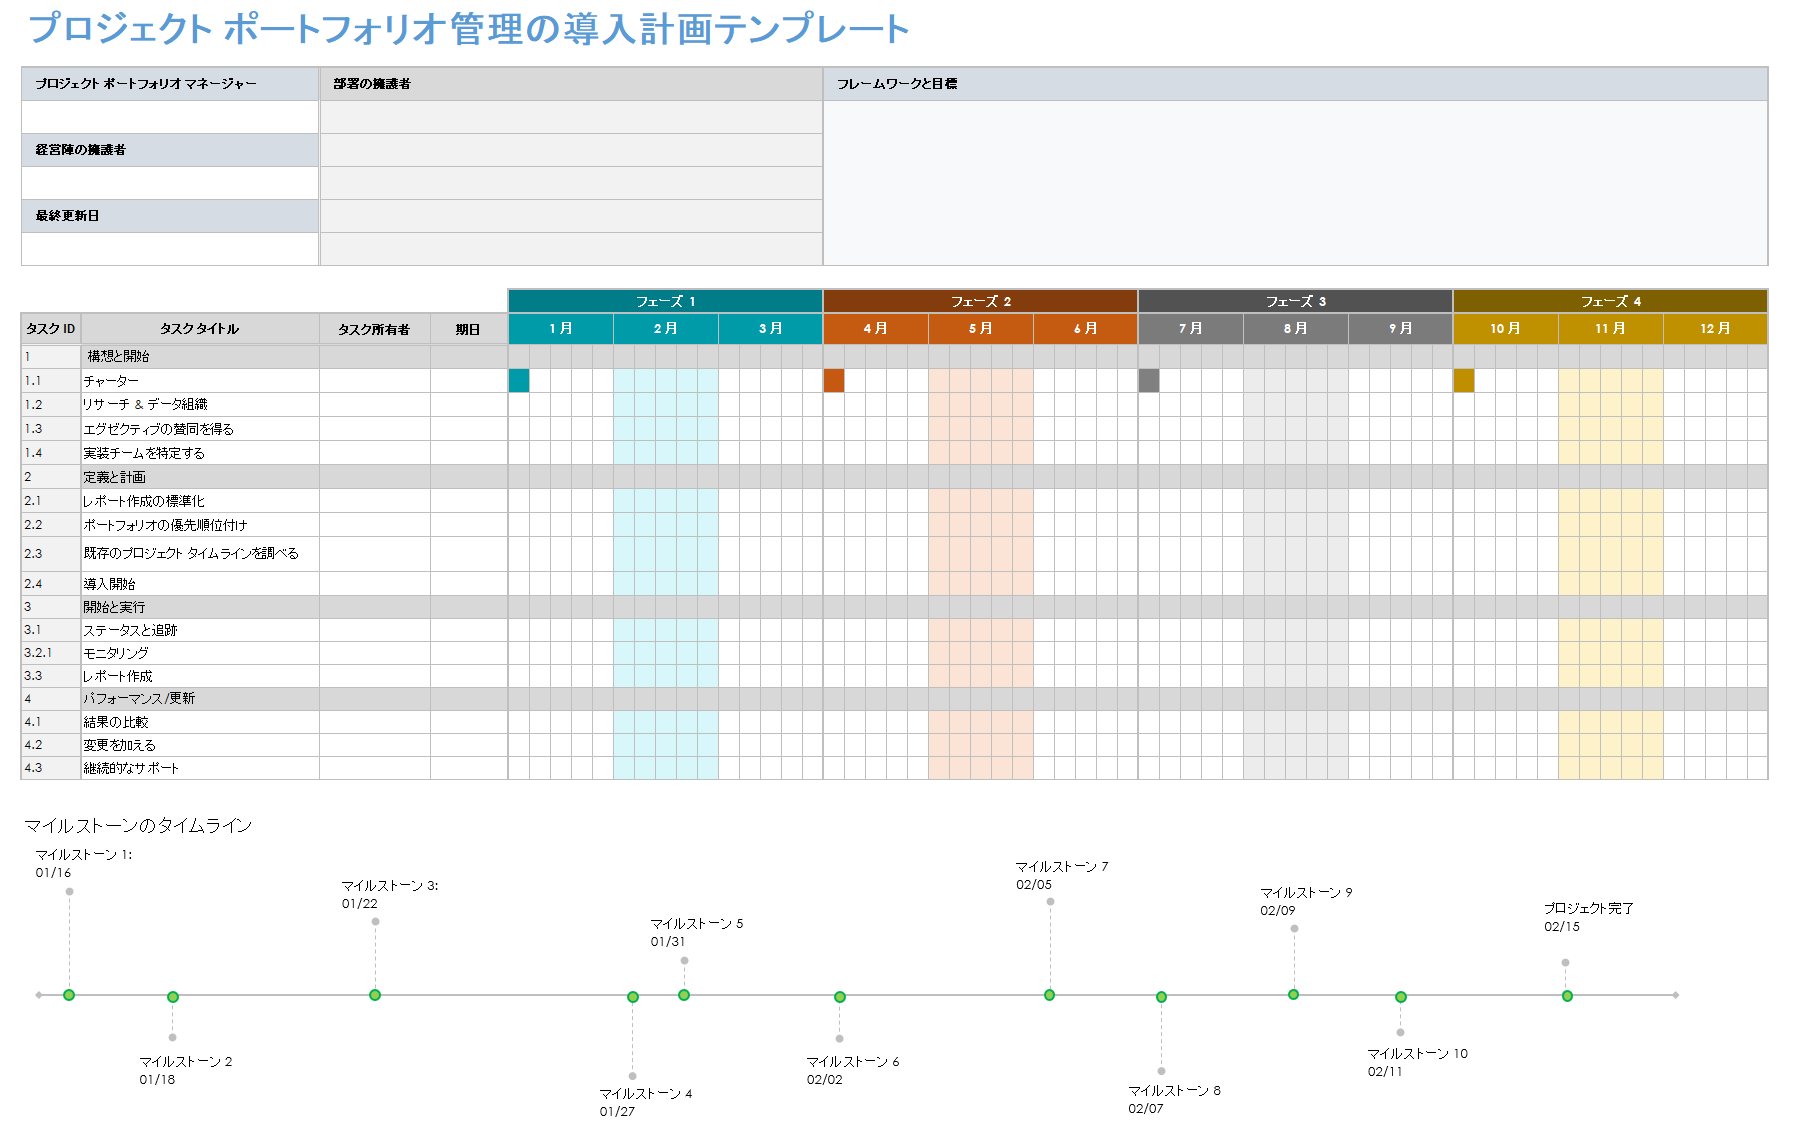Viewport: 1808px width, 1126px height.
Task: Click the マイルストーンのタイムライン heading
Action: coord(138,825)
